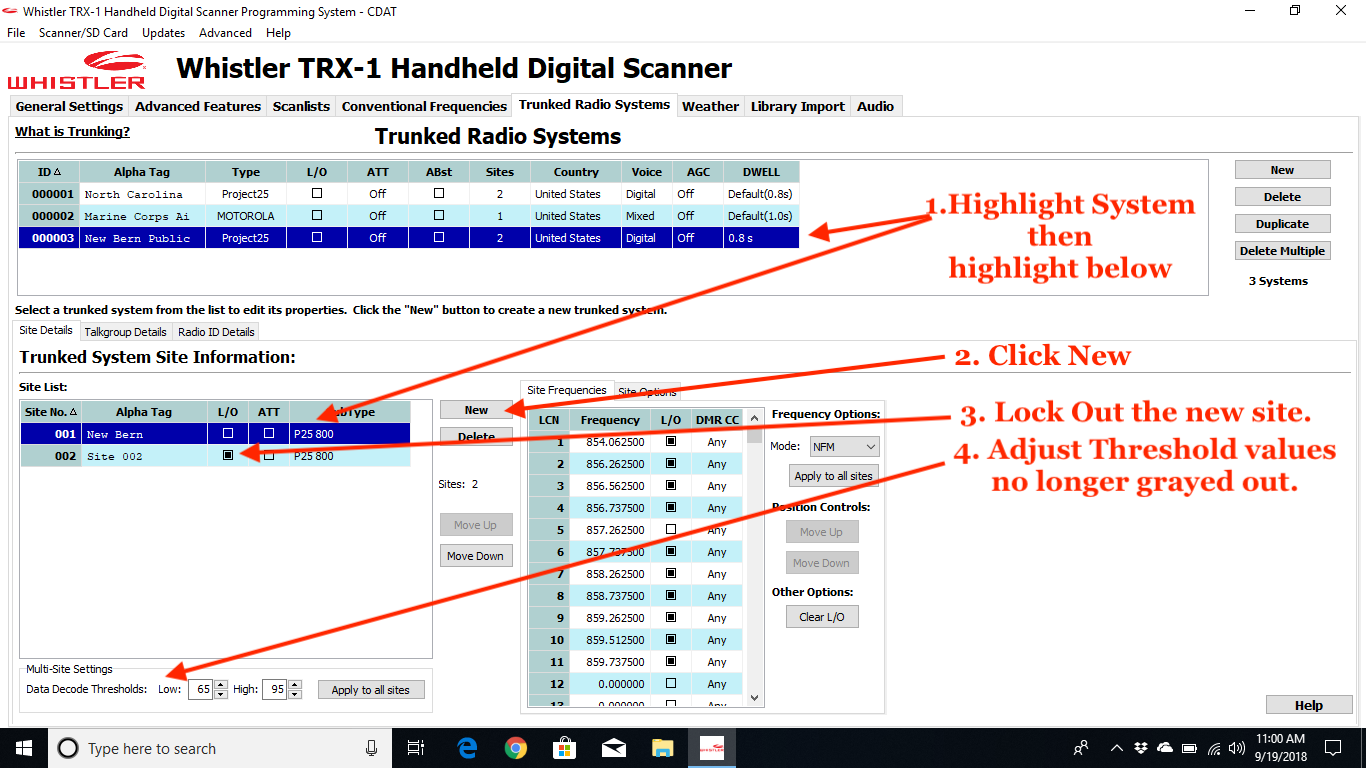Open the Mode NFM dropdown

tap(844, 447)
